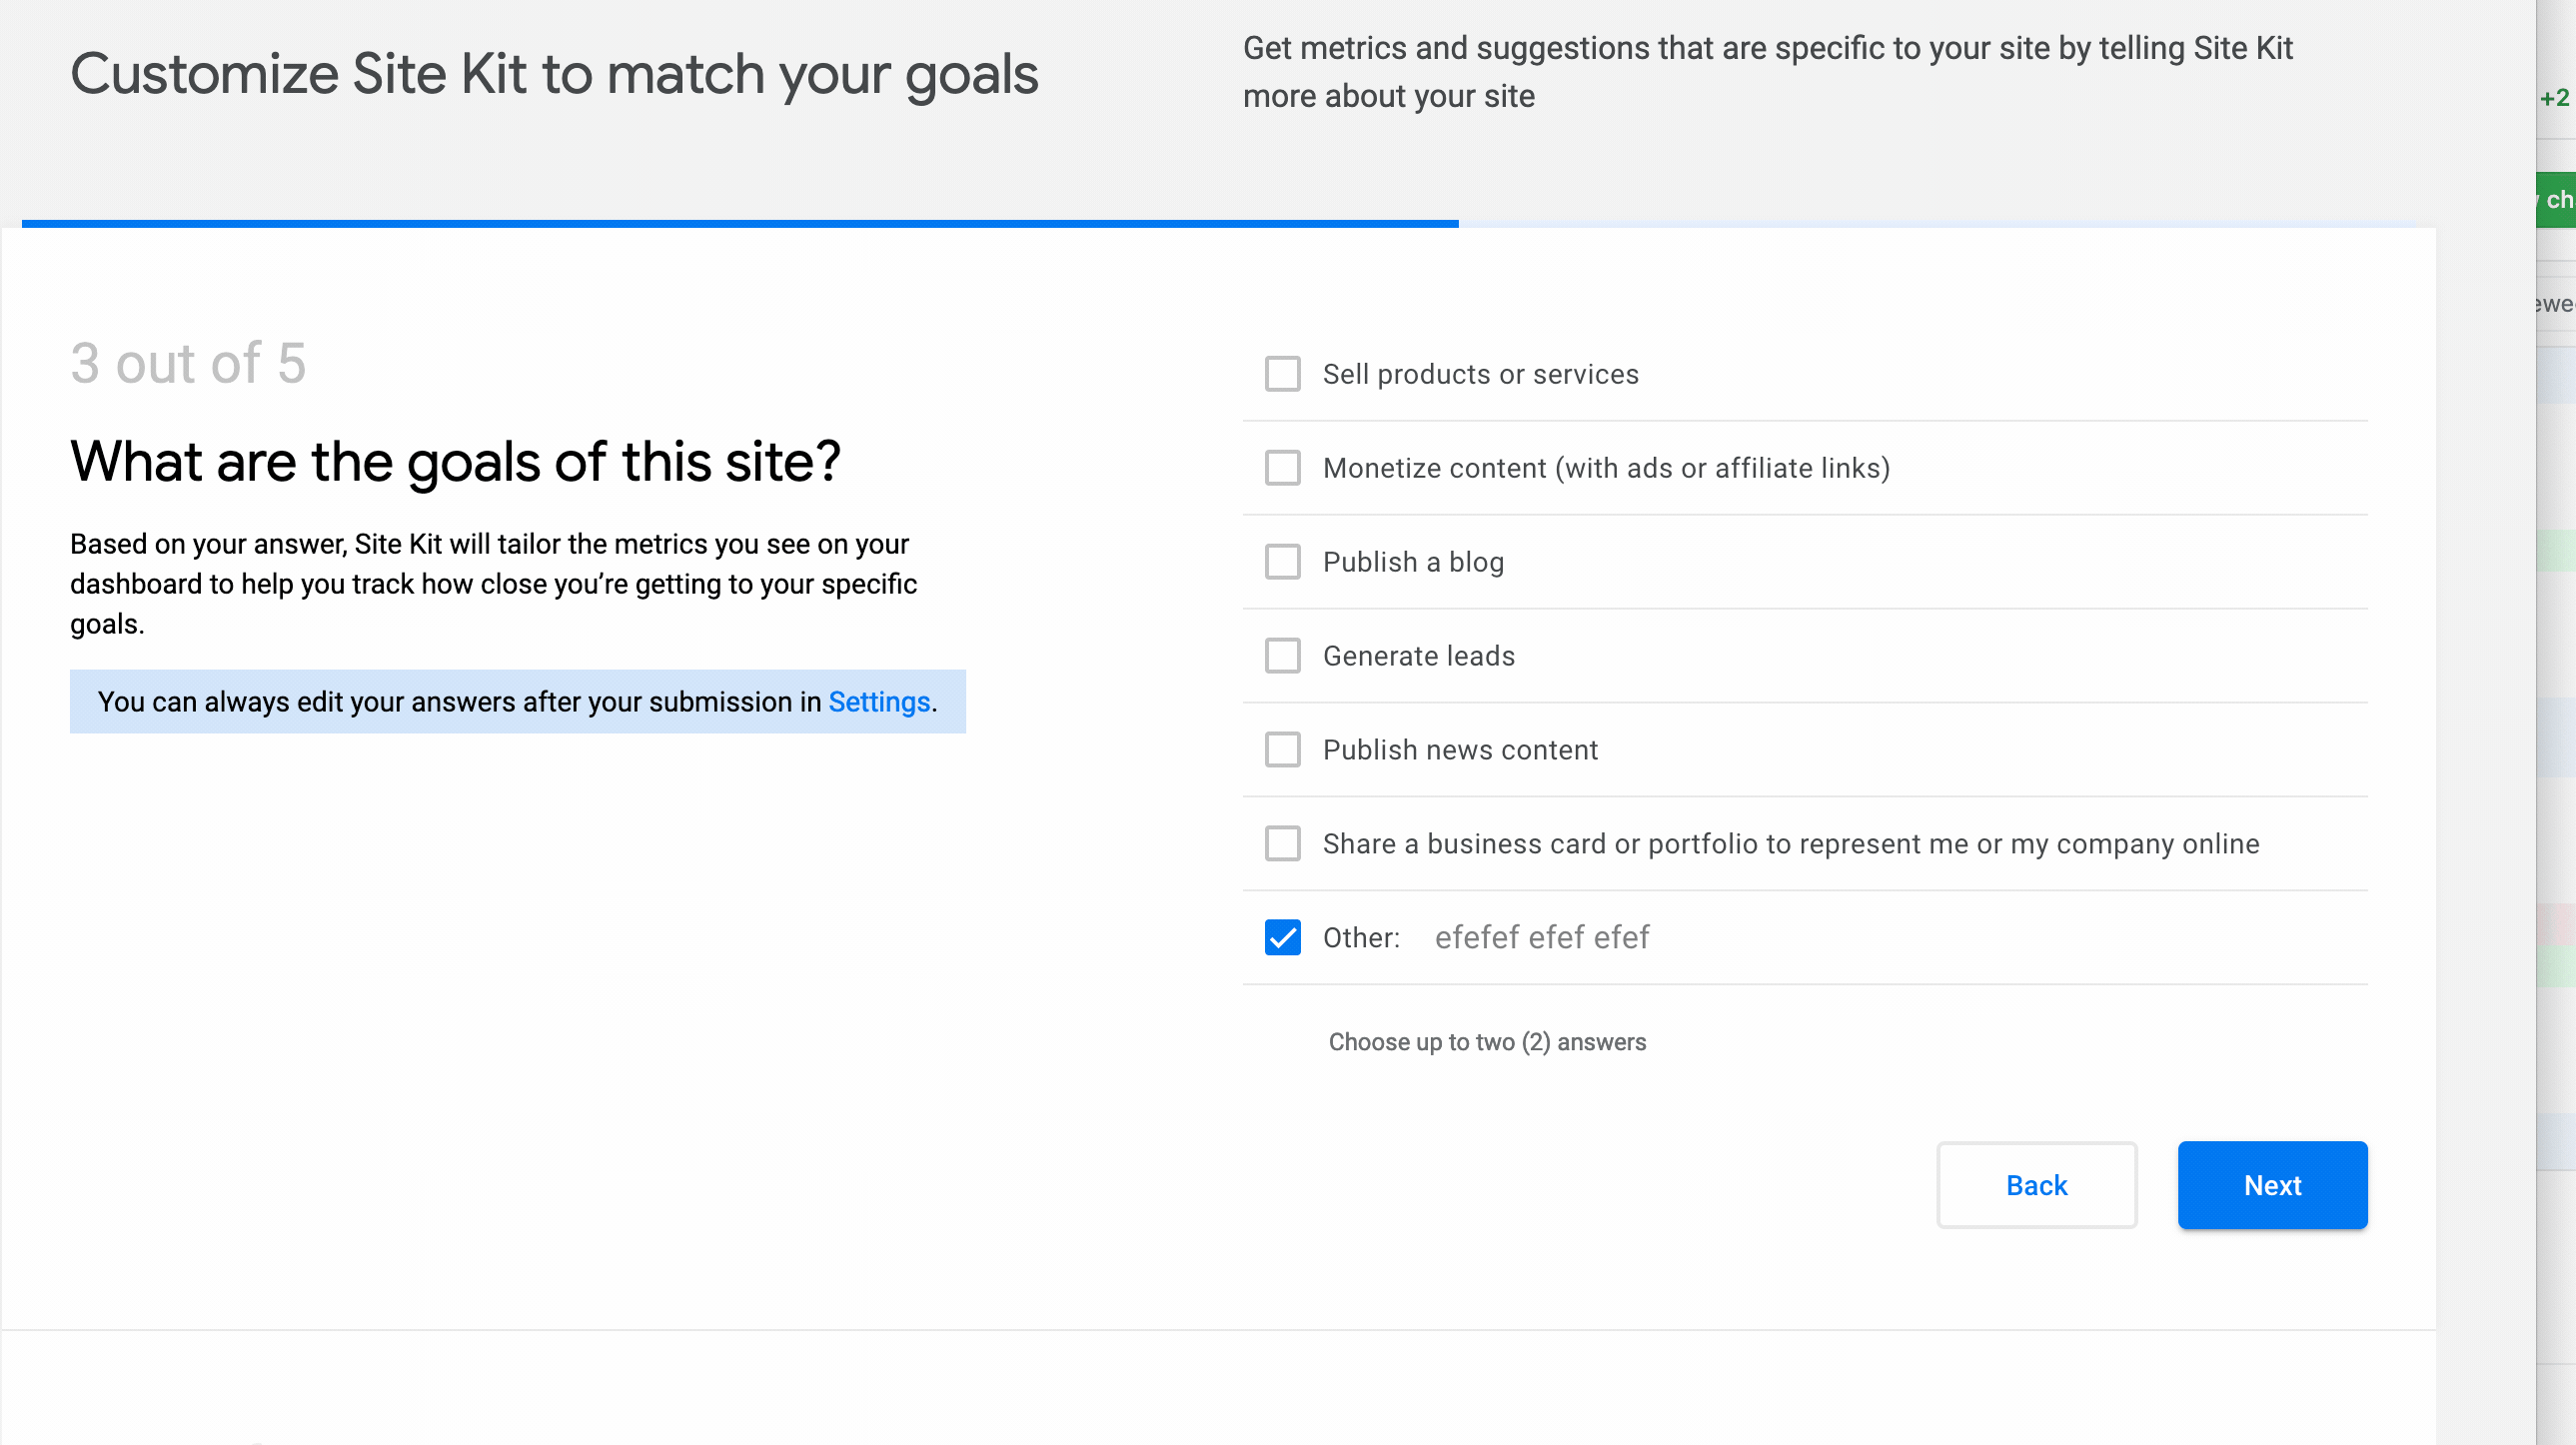Click the "3 out of 5" step indicator
Screen dimensions: 2576x1445
[189, 363]
